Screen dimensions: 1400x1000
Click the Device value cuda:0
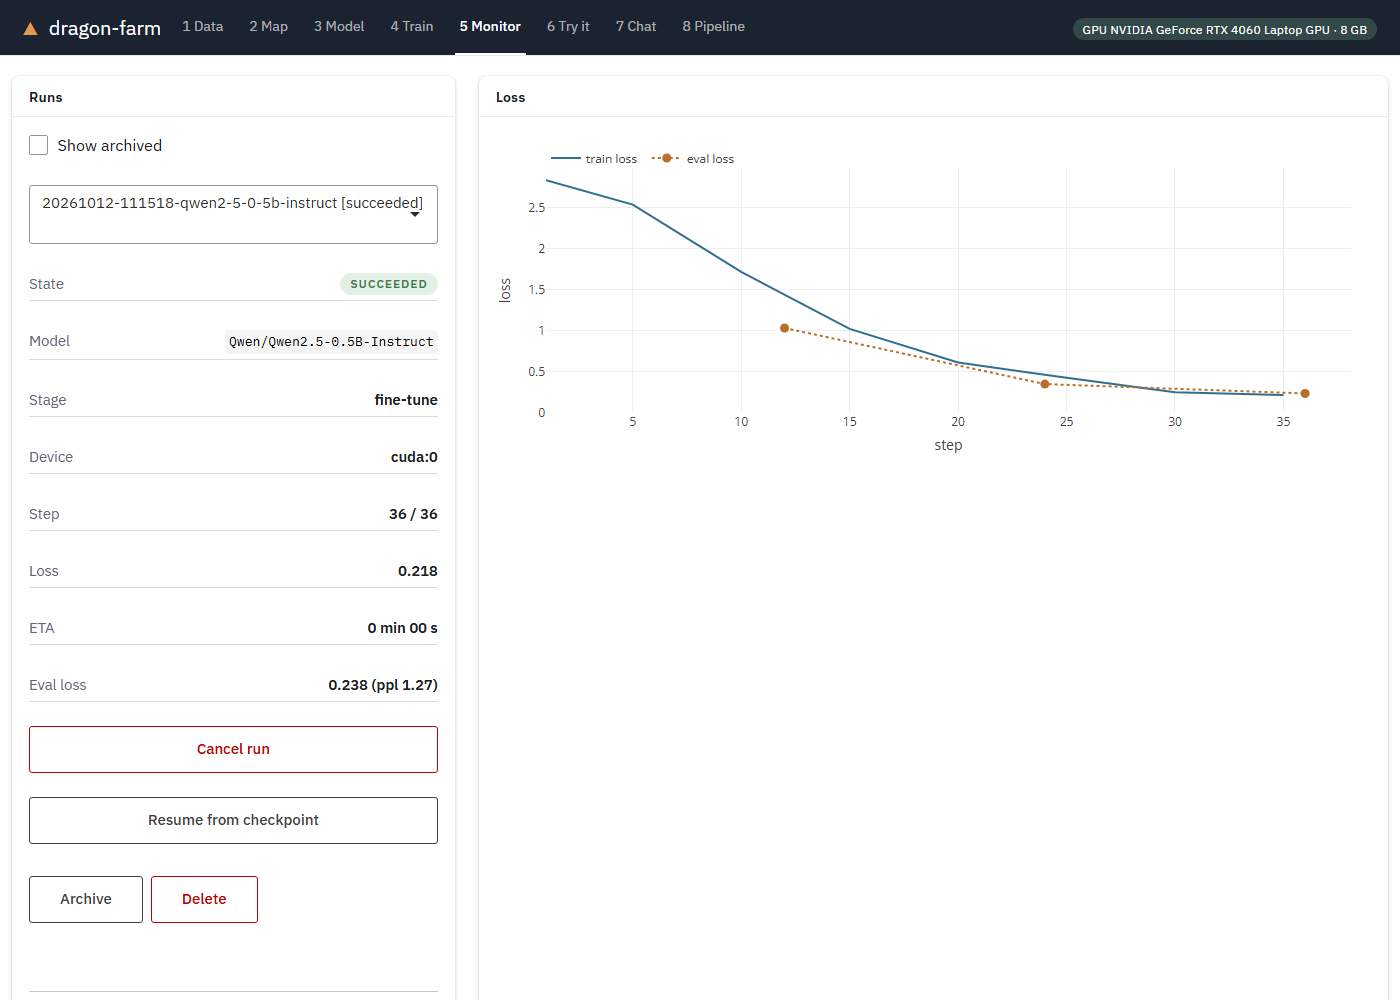click(414, 457)
